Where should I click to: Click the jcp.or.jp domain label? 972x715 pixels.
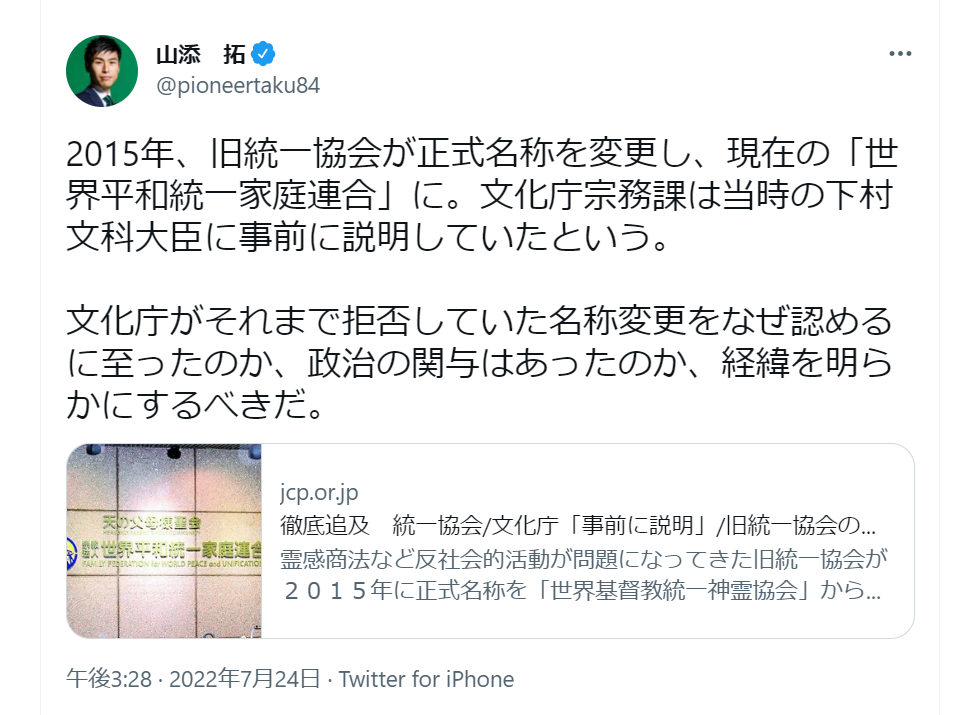point(319,493)
